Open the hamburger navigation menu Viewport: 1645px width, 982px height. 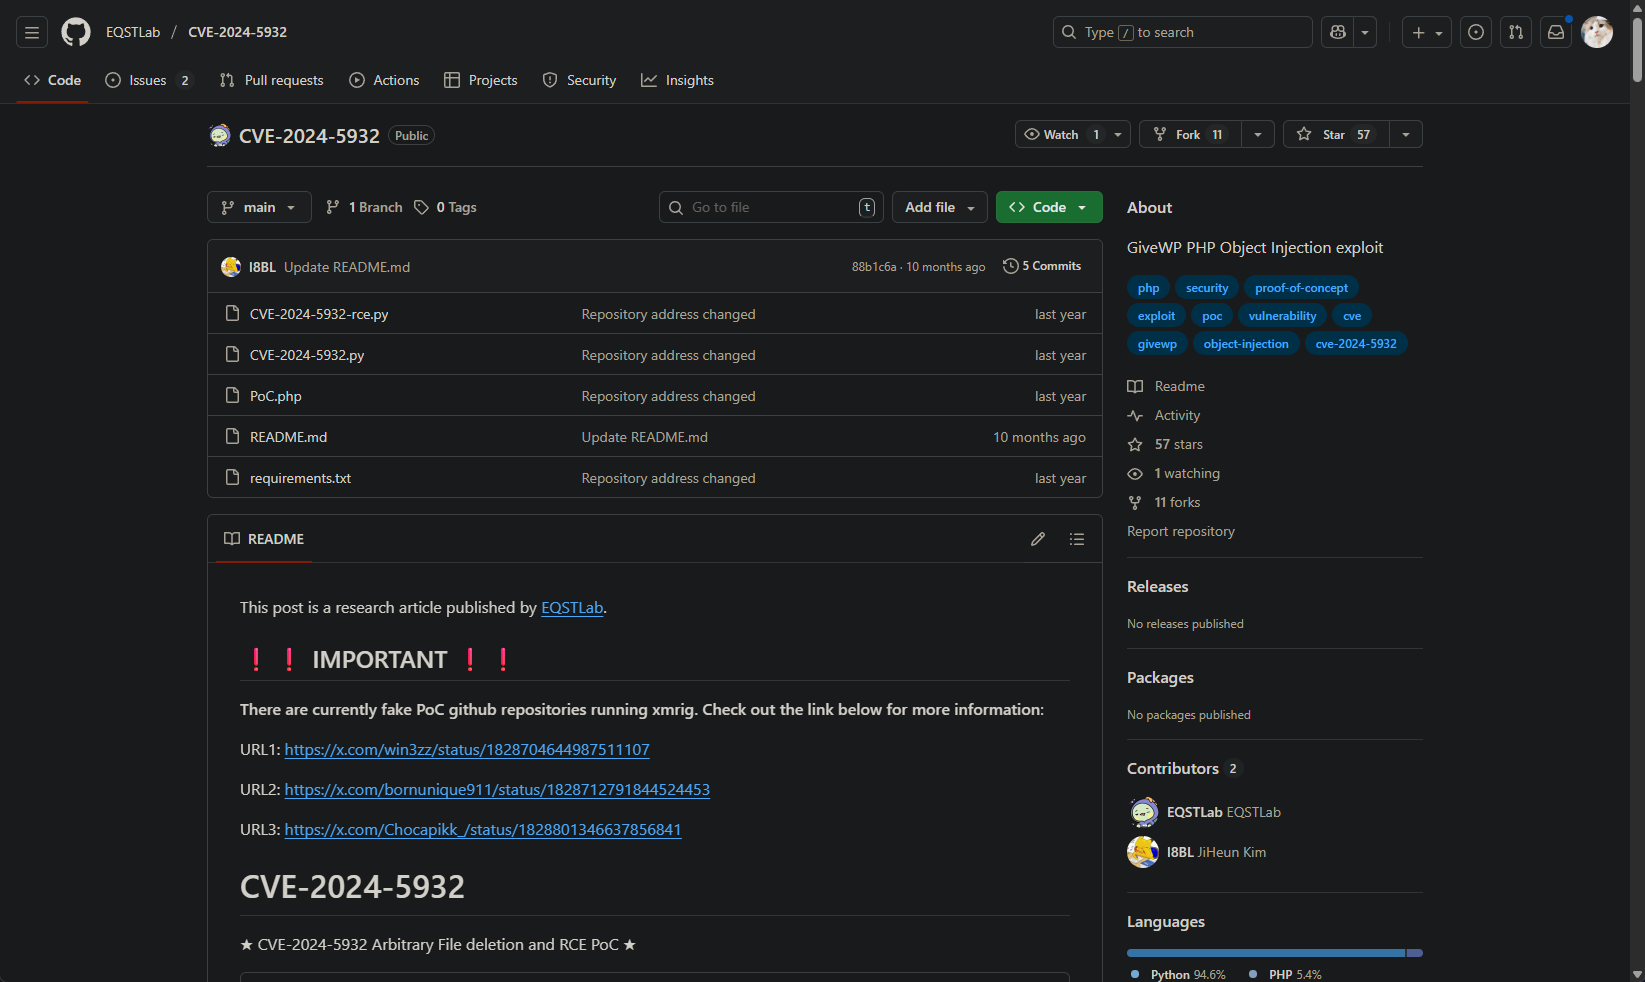pos(32,32)
